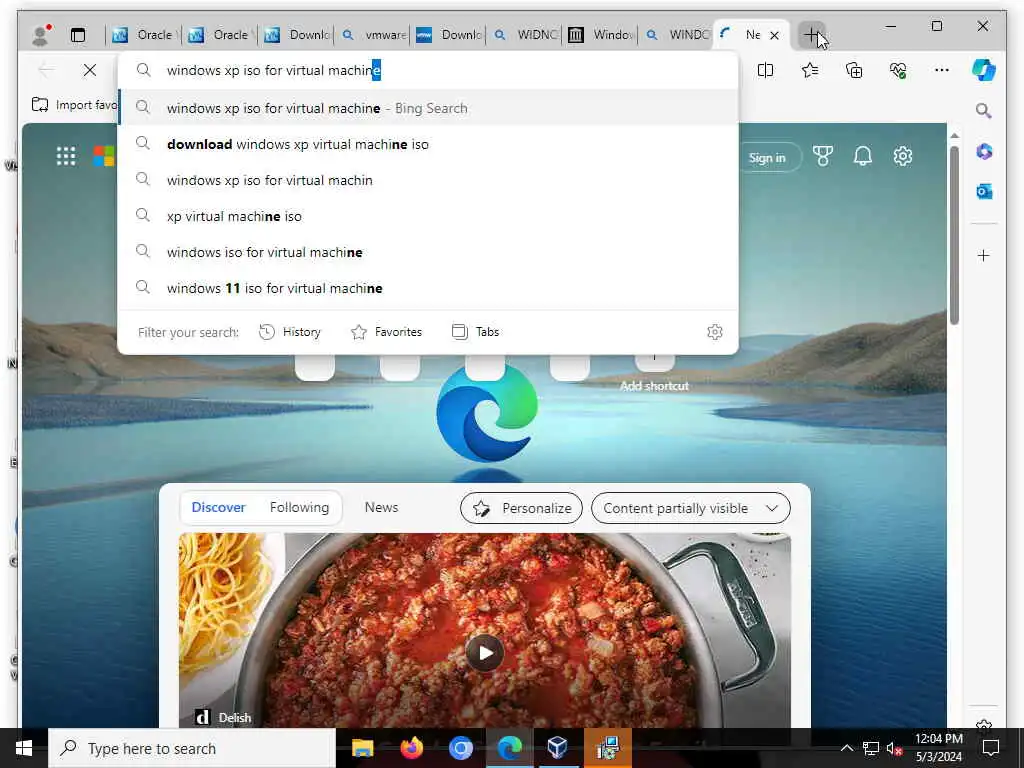Open search filter settings gear

[714, 332]
